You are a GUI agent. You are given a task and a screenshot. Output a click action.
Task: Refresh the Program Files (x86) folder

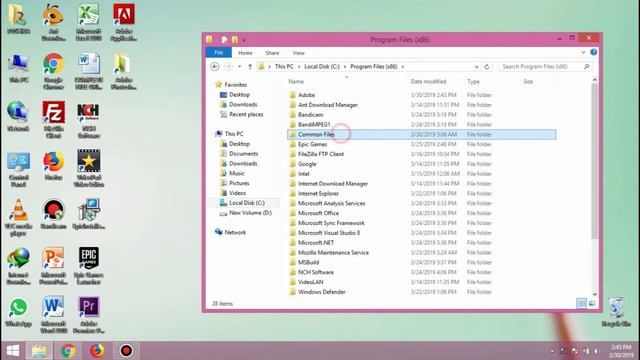(487, 67)
